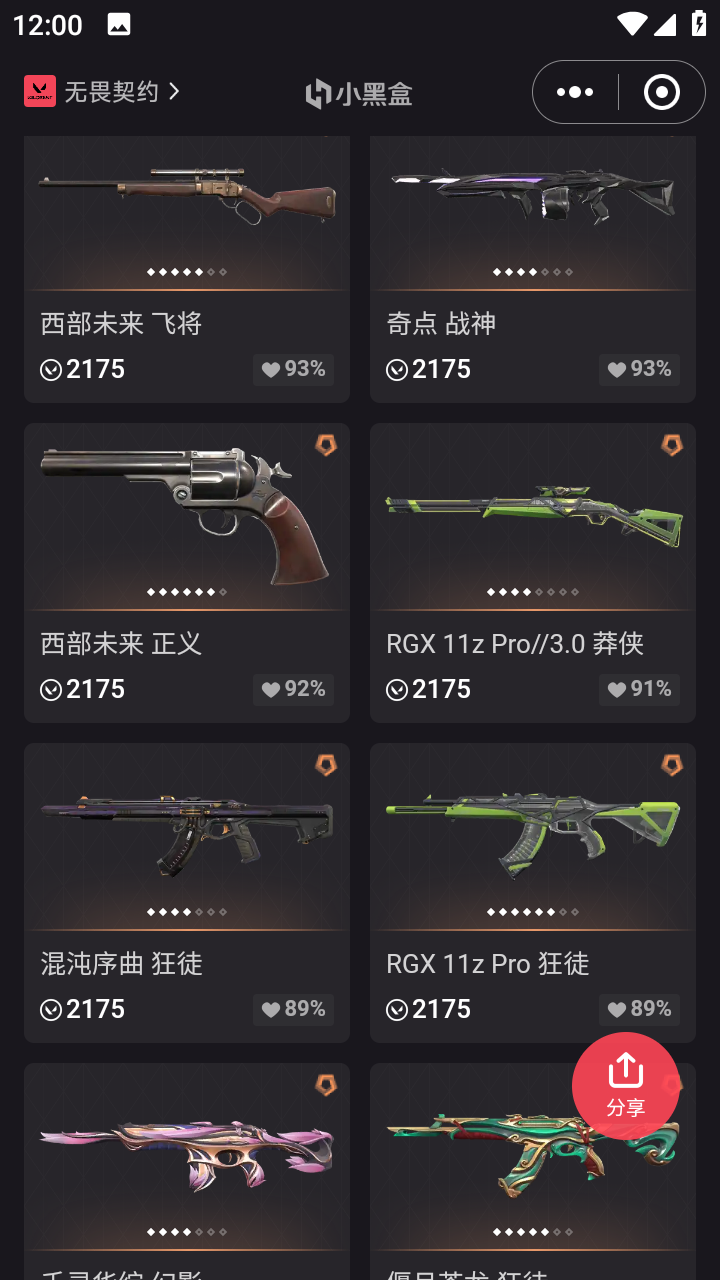
Task: Tap orange tier badge on RGX 11z Pro 狂徒
Action: click(672, 765)
